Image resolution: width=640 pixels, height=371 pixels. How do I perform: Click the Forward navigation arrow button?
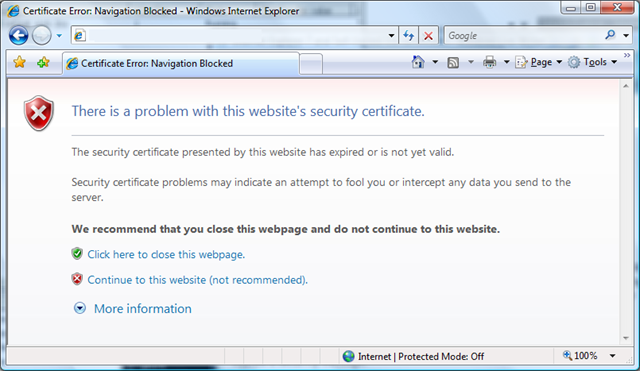[42, 36]
